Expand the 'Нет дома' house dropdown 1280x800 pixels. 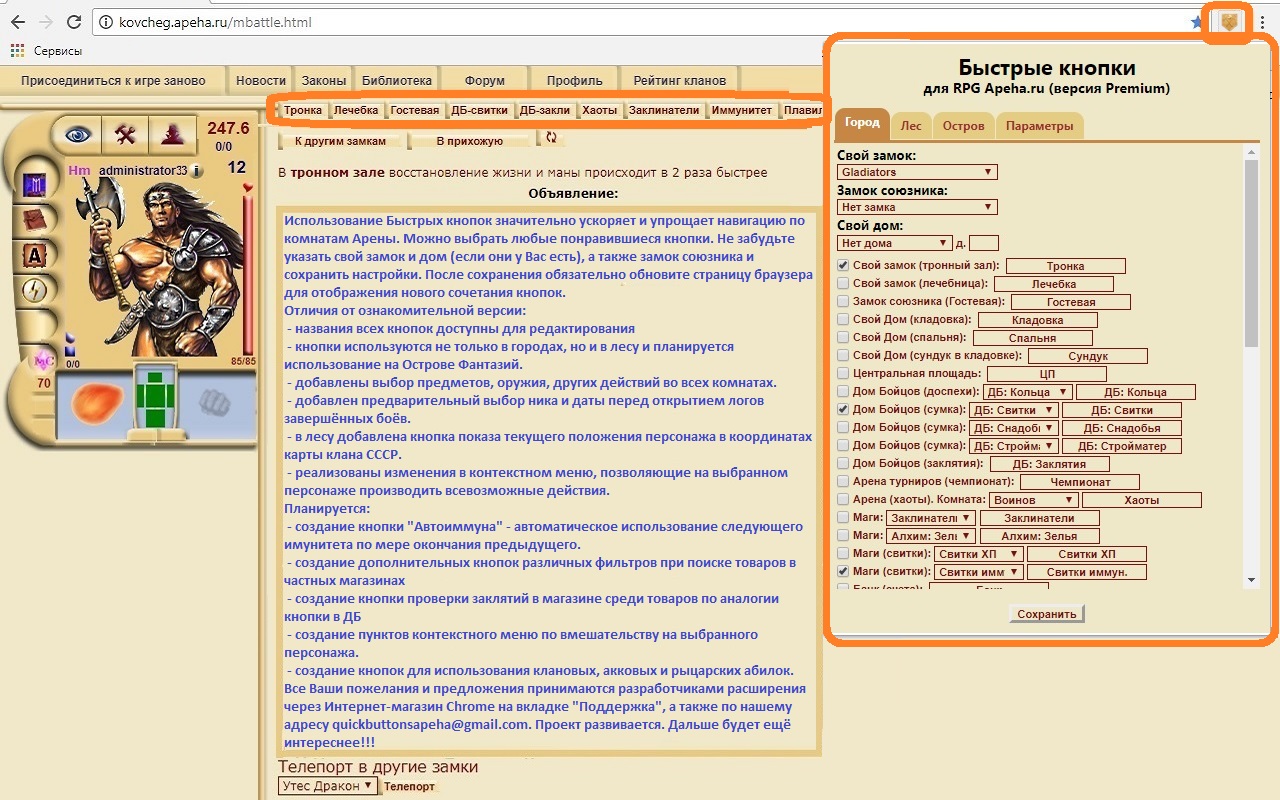(895, 243)
